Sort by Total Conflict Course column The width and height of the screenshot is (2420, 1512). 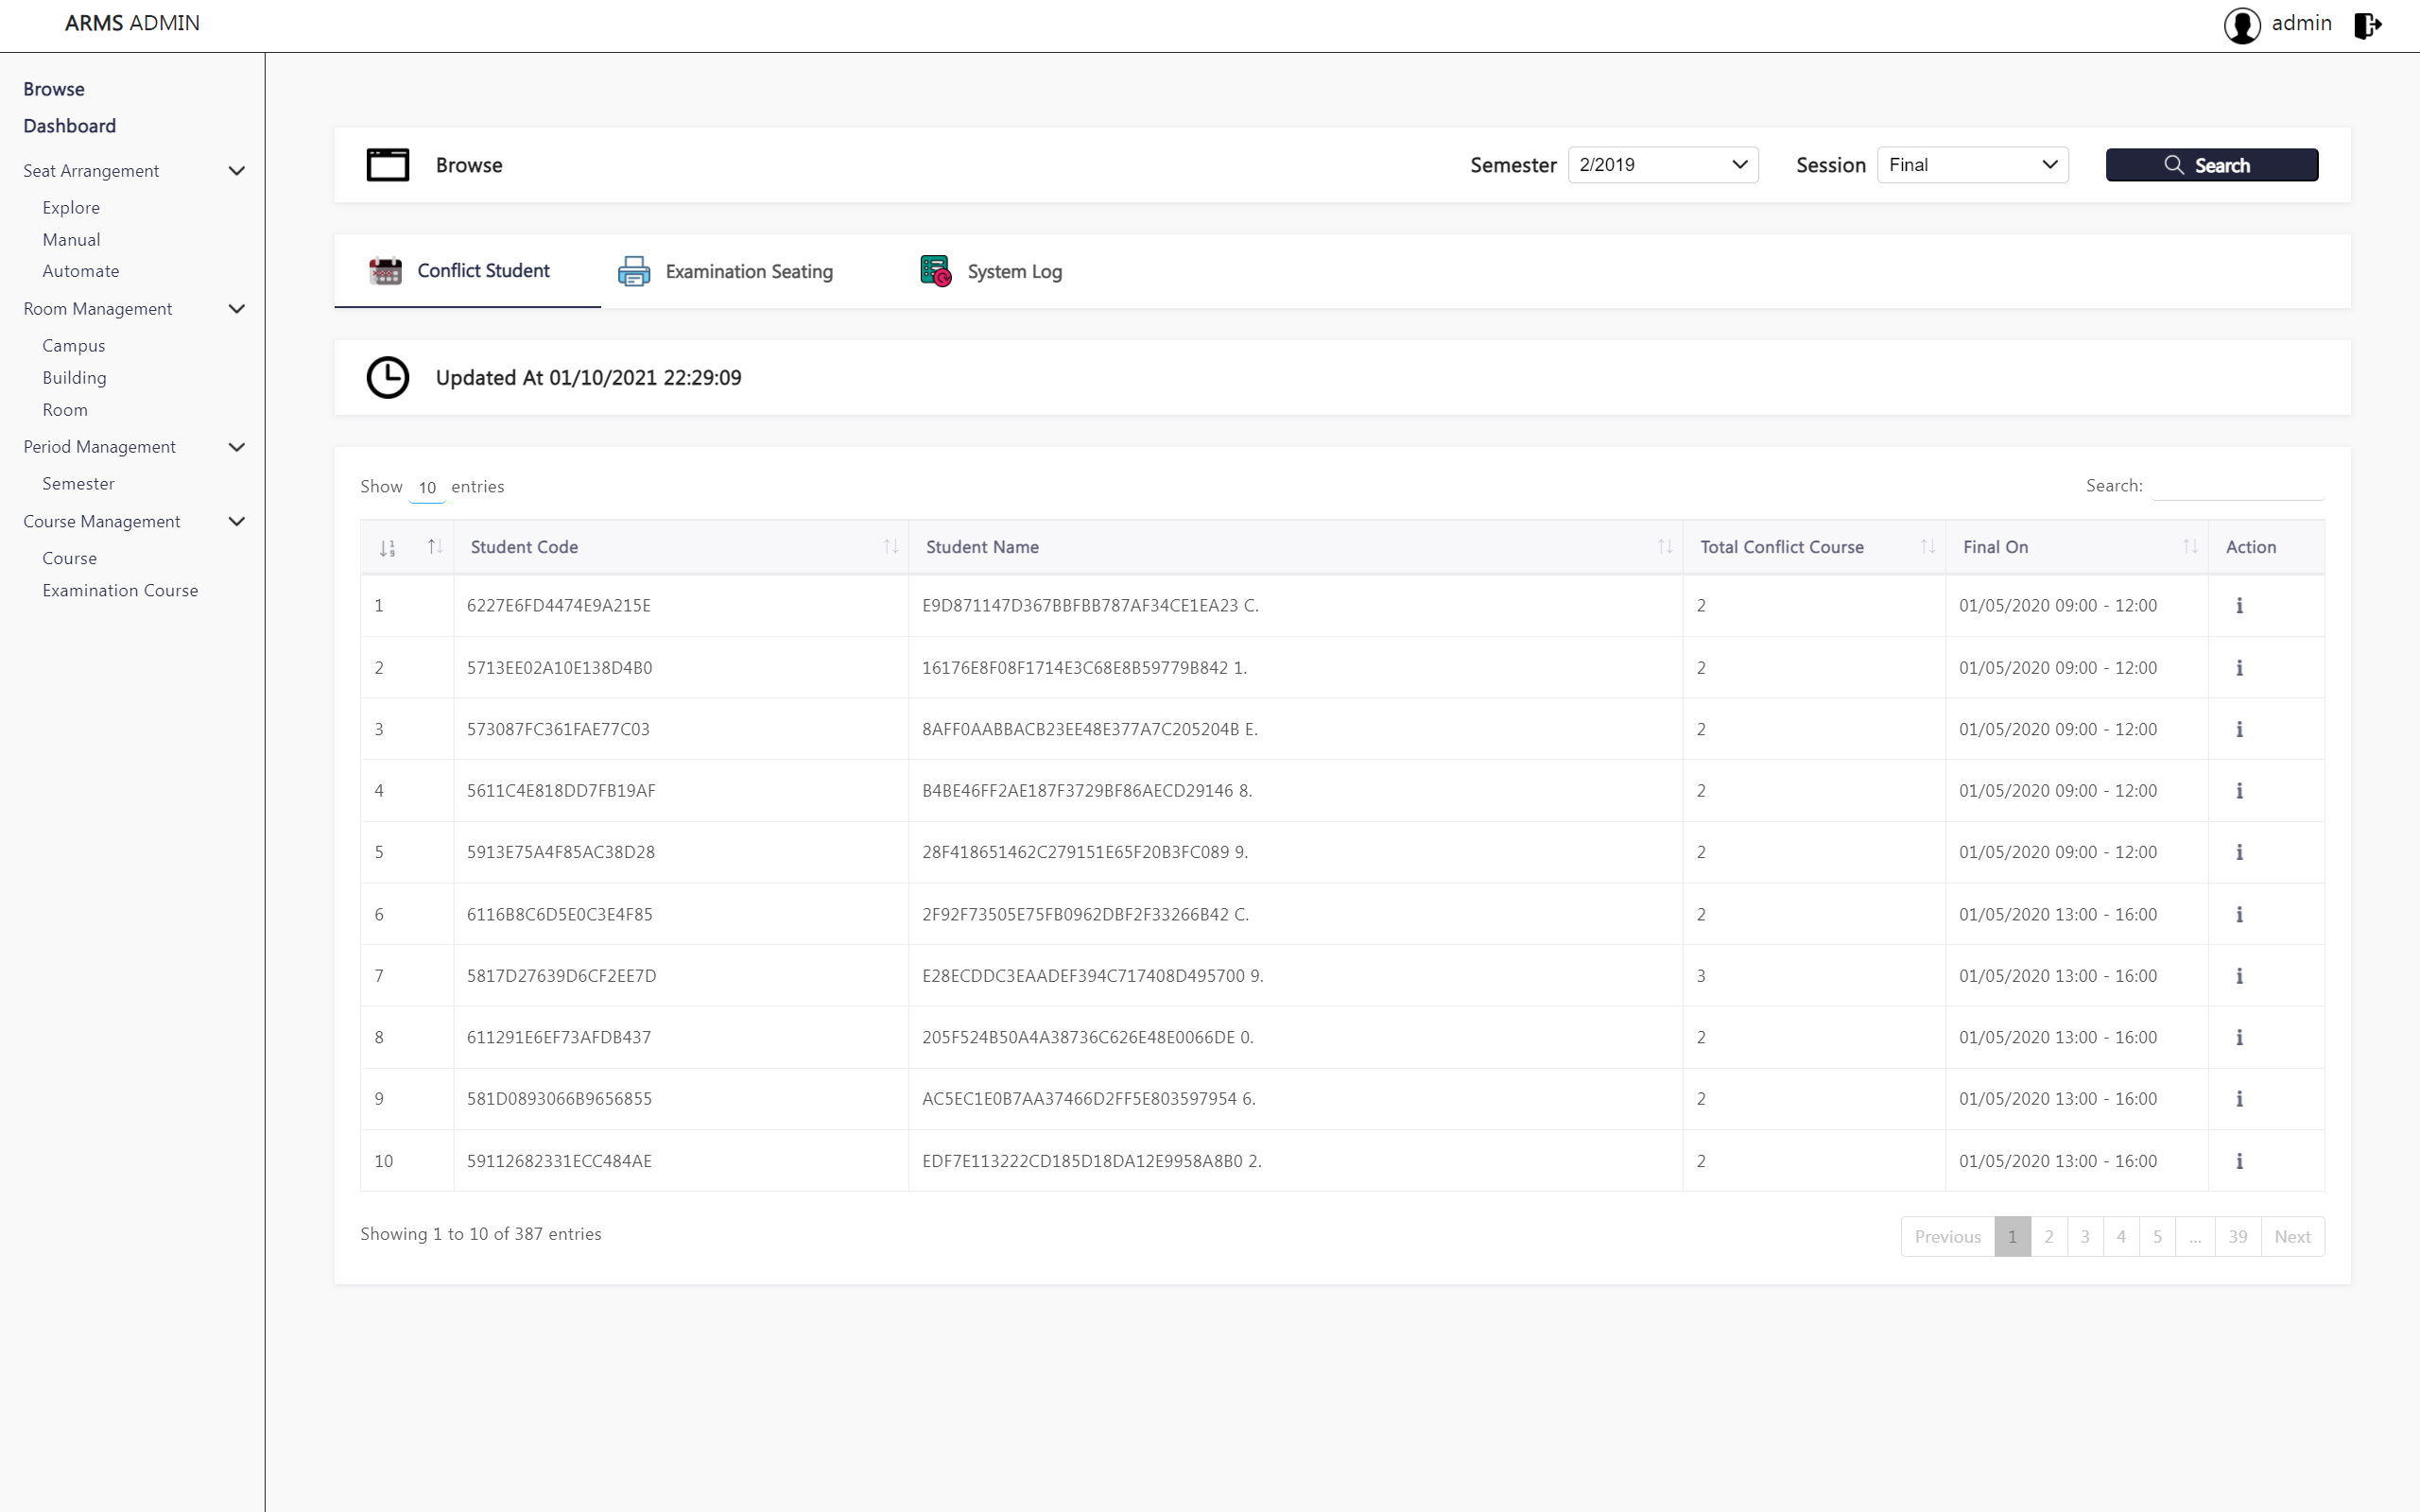click(1927, 547)
